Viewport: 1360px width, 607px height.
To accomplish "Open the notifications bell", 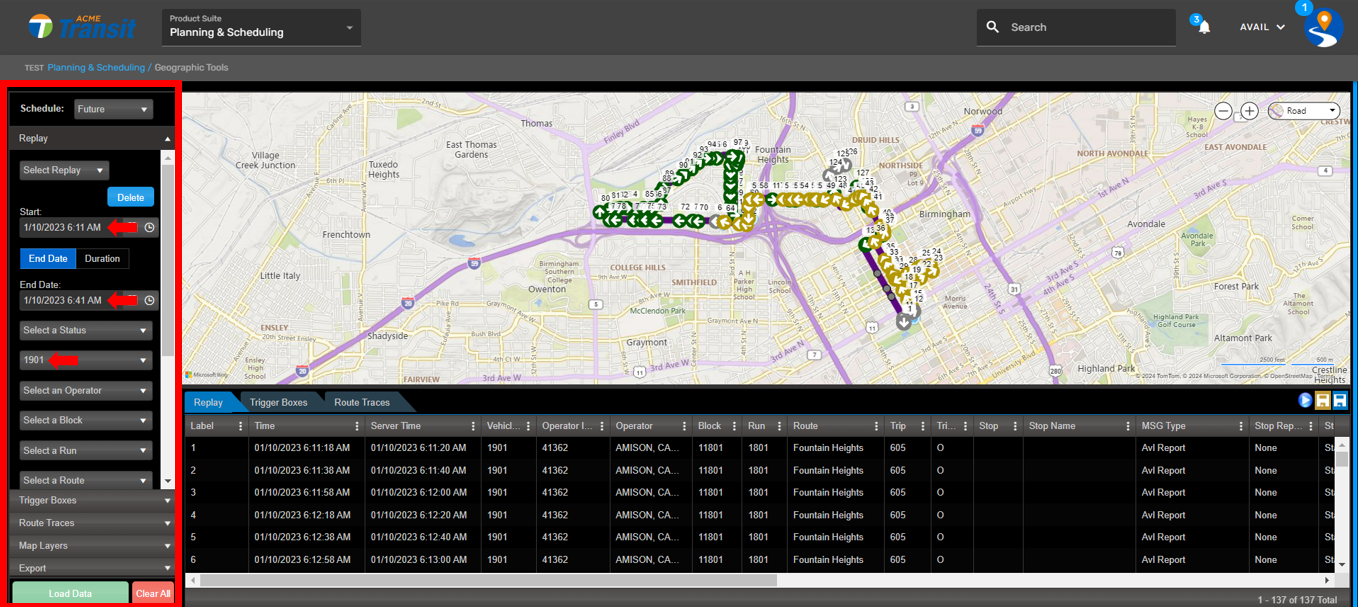I will coord(1204,27).
